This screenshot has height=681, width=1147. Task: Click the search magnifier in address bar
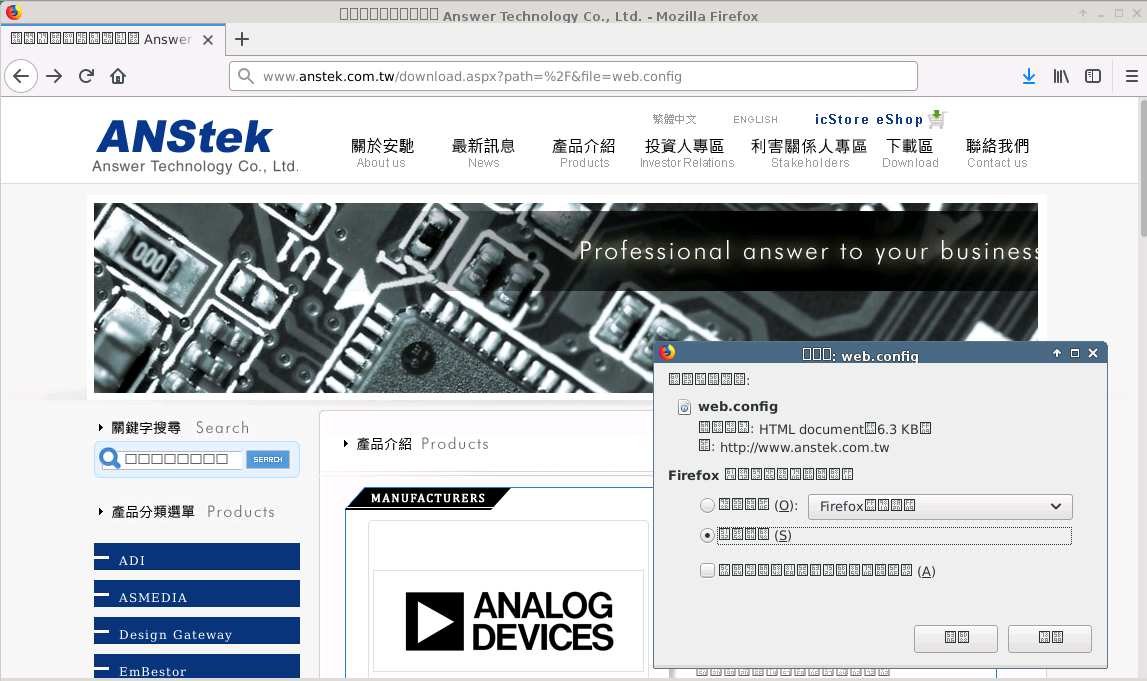(x=246, y=76)
